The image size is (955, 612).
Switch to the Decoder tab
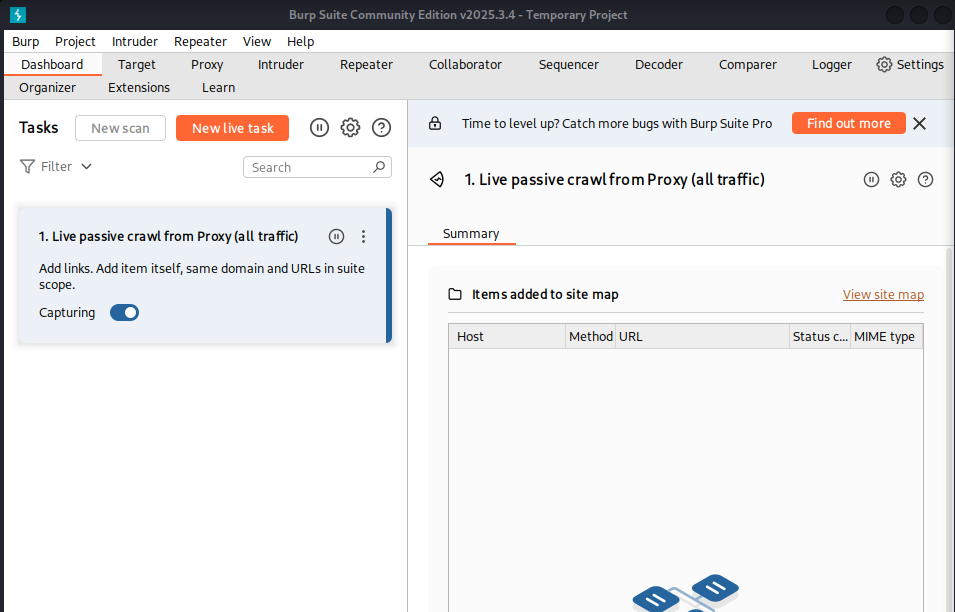659,65
